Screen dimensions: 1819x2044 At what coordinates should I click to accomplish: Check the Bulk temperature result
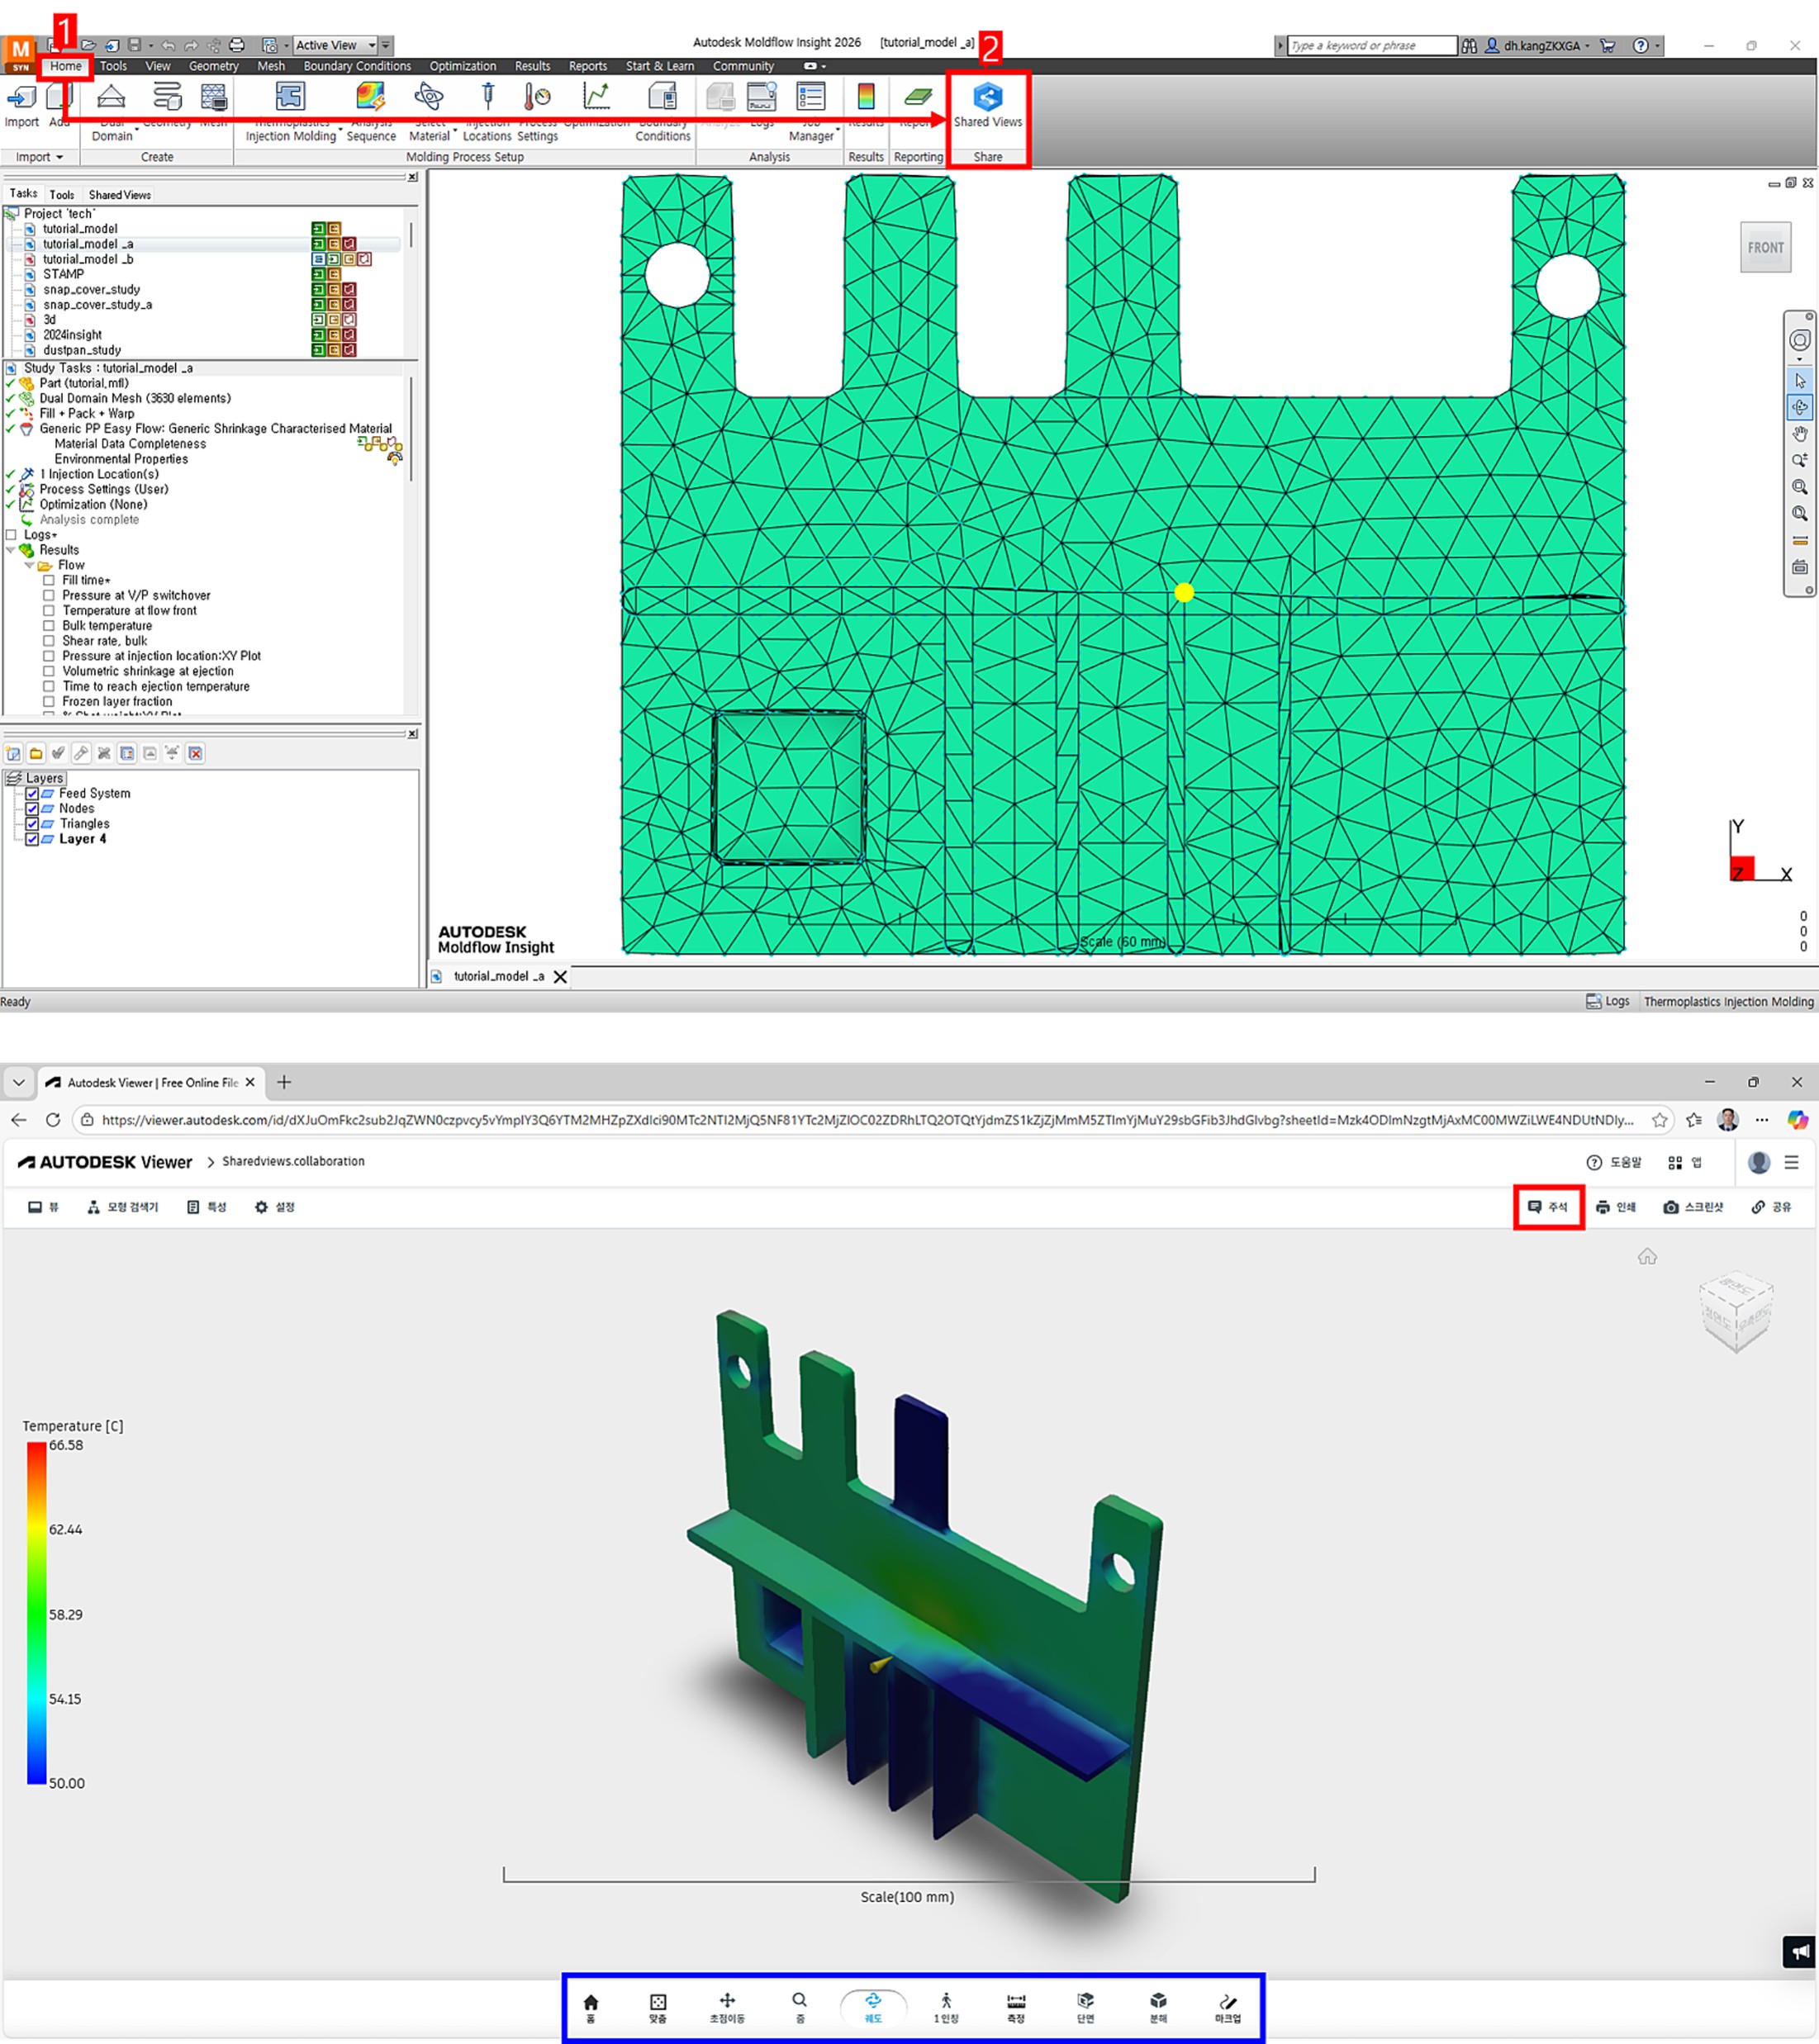48,626
